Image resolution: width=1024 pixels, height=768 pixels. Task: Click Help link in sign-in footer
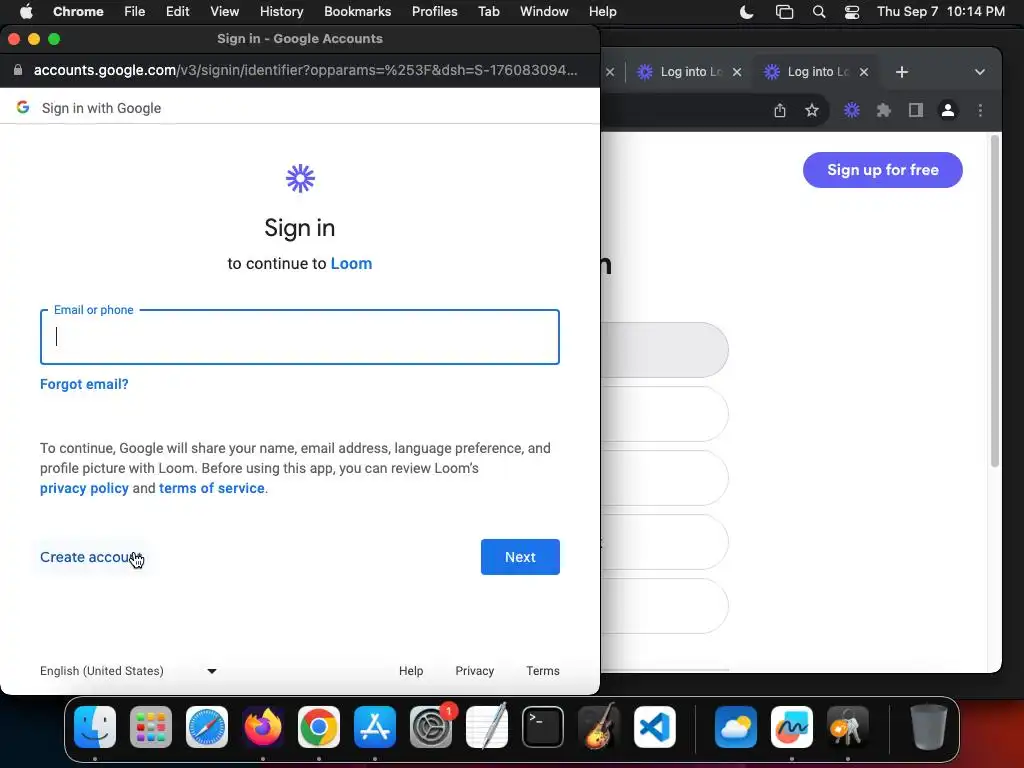pyautogui.click(x=411, y=671)
